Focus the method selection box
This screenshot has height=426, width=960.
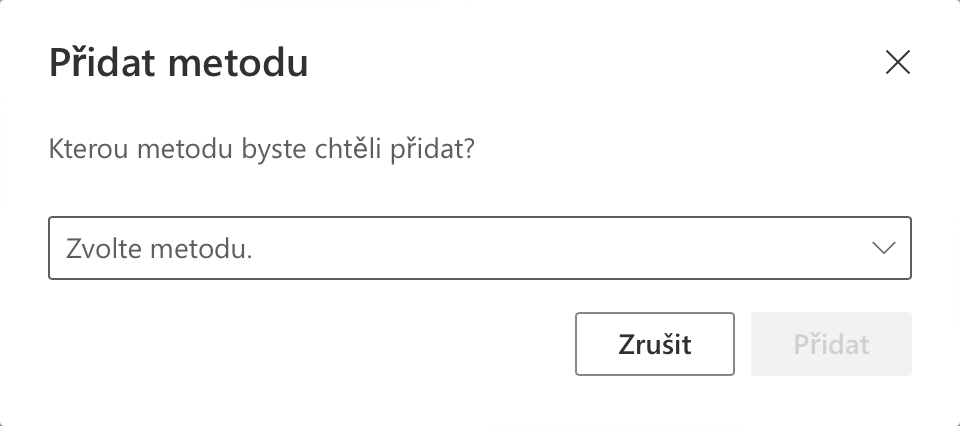(x=479, y=248)
